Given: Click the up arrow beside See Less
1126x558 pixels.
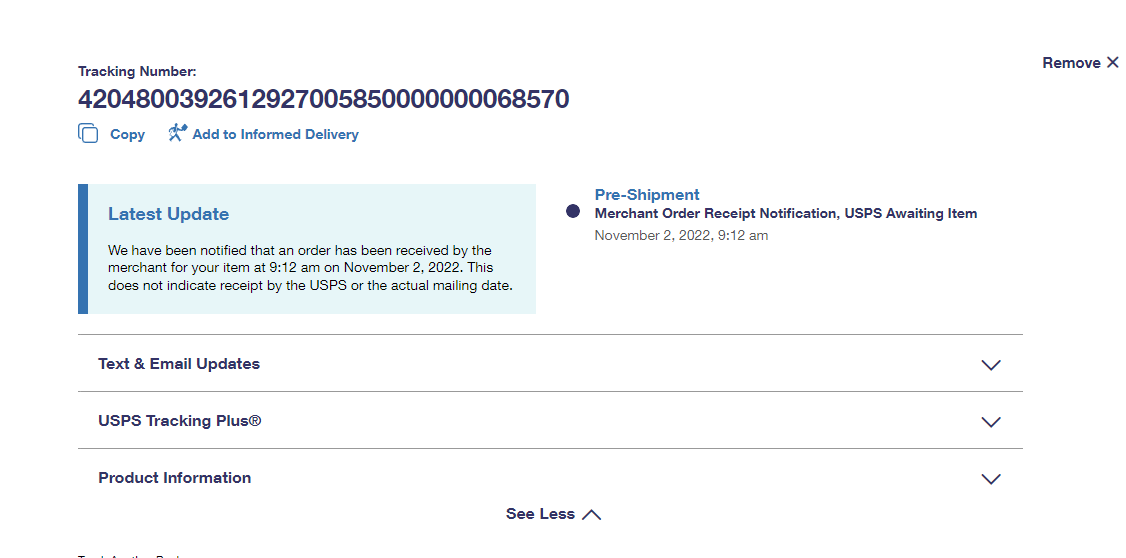Looking at the screenshot, I should pyautogui.click(x=591, y=514).
